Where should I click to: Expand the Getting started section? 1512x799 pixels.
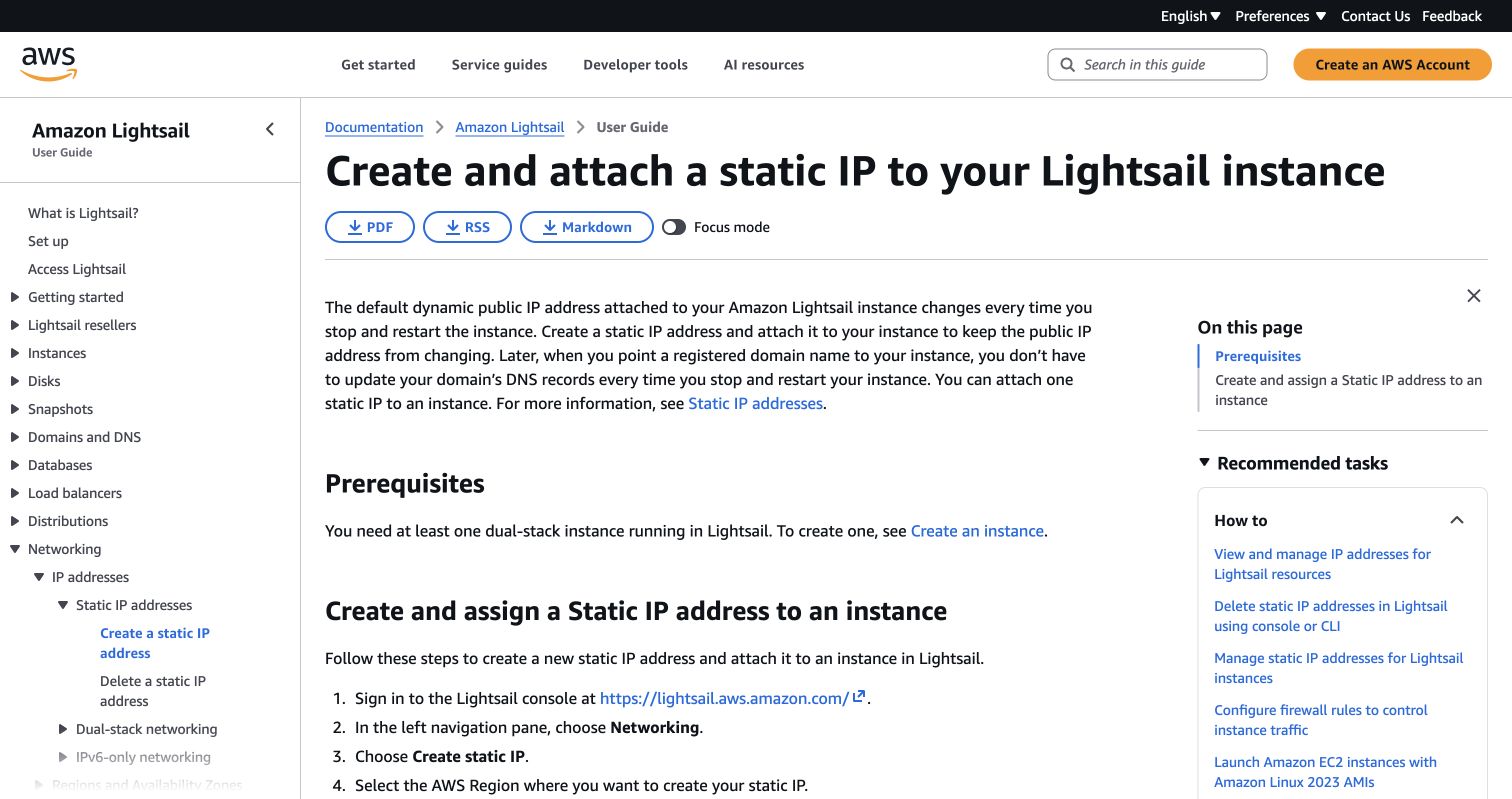(15, 297)
